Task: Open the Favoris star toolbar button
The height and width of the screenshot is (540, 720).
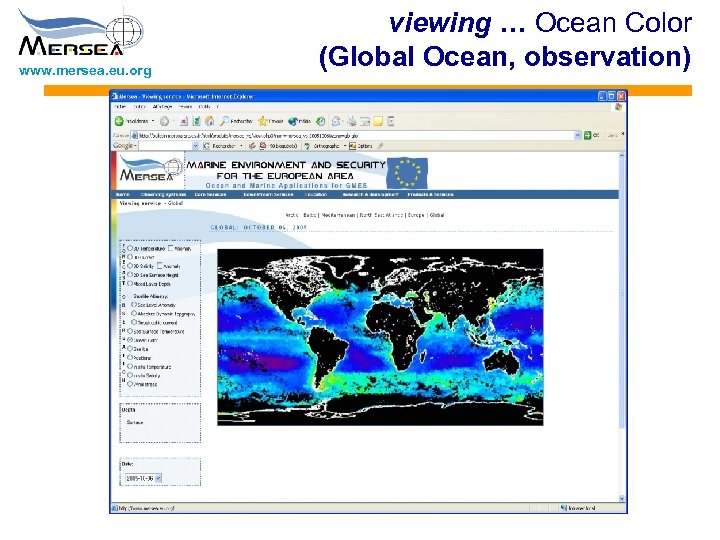Action: click(263, 121)
